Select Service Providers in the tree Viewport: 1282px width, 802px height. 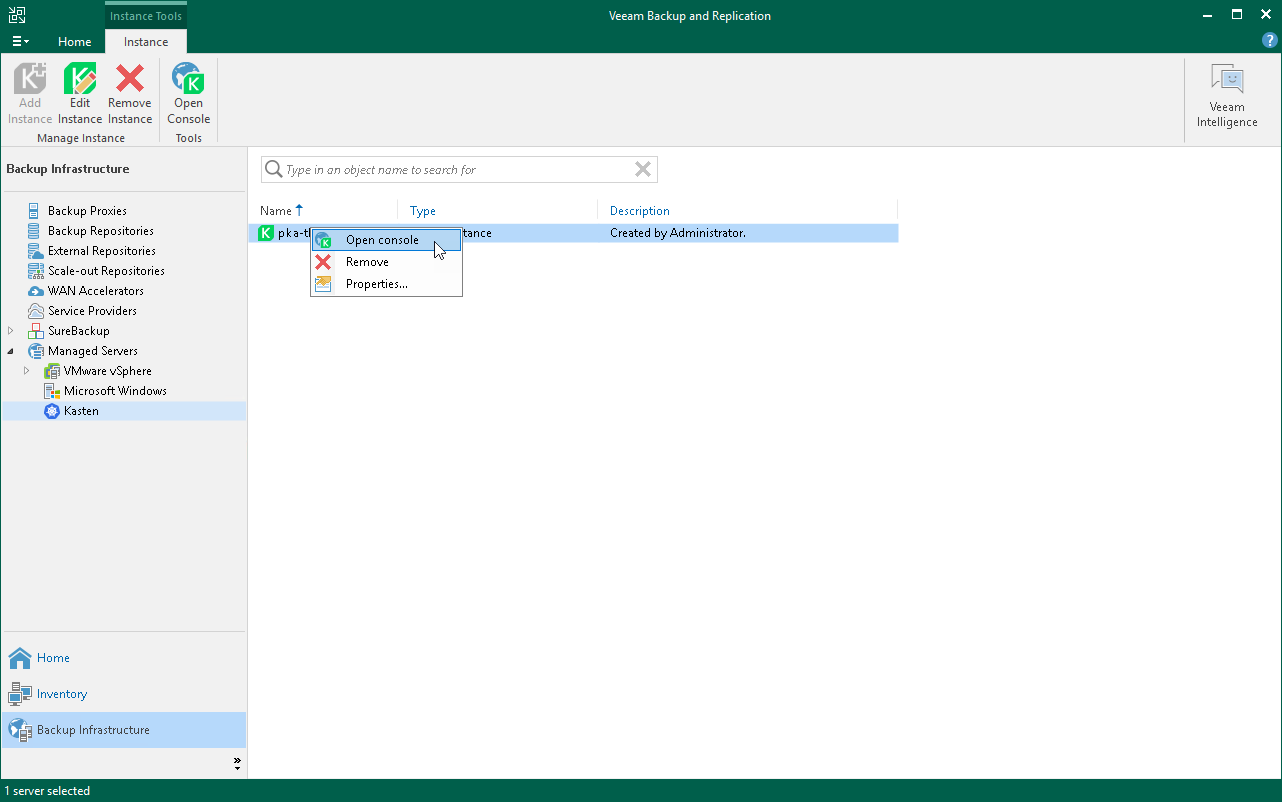92,311
